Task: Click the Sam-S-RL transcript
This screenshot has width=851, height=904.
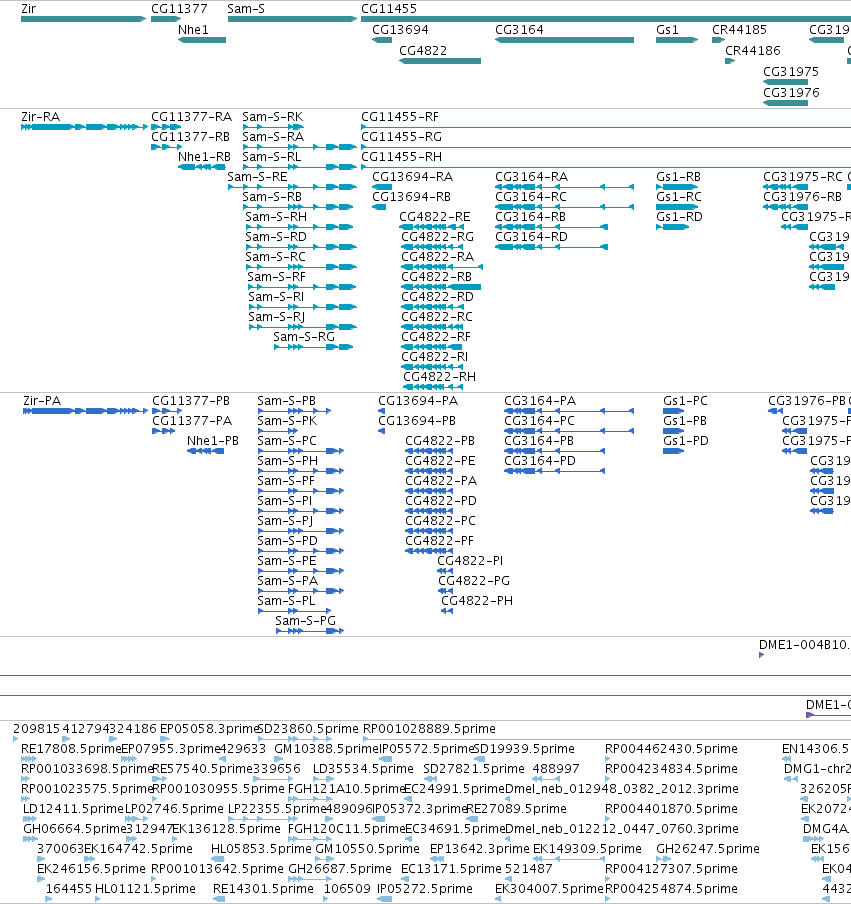Action: tap(300, 167)
